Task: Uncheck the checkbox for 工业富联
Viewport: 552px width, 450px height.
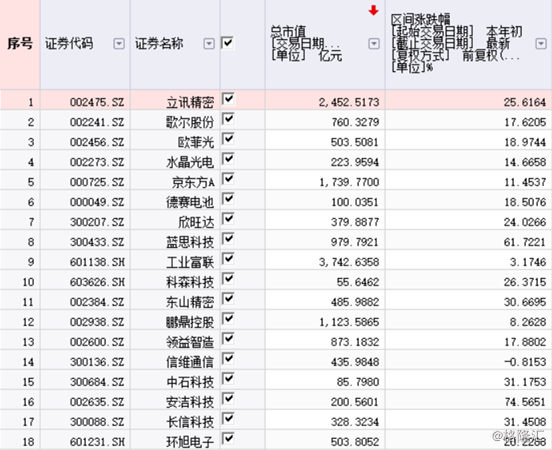Action: coord(228,259)
